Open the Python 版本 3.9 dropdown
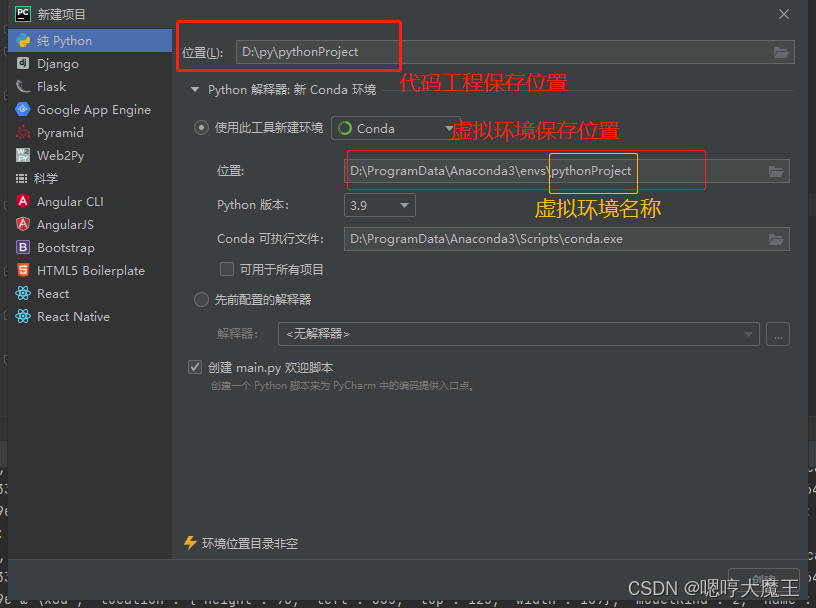The image size is (816, 608). [379, 205]
